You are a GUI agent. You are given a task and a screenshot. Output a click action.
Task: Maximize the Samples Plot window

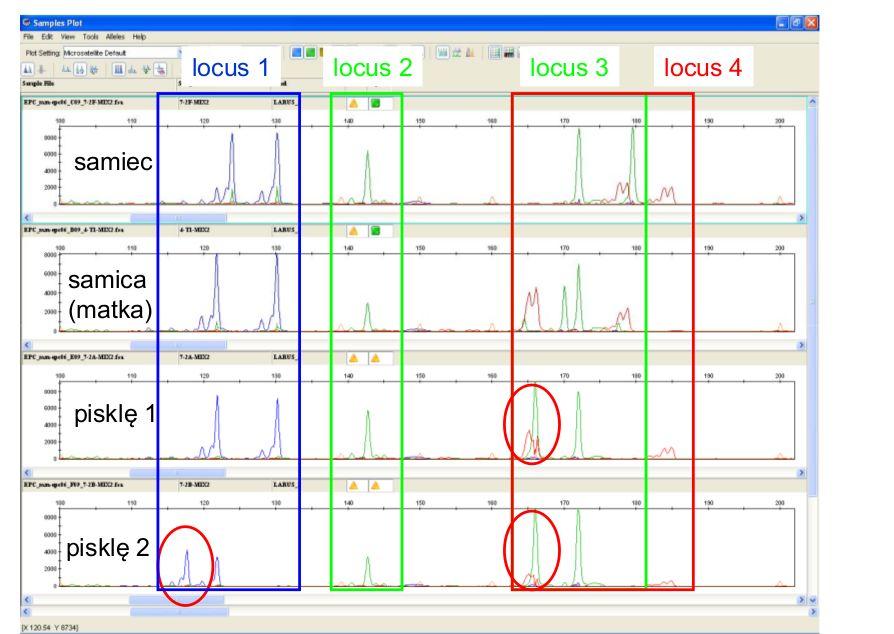click(x=797, y=23)
